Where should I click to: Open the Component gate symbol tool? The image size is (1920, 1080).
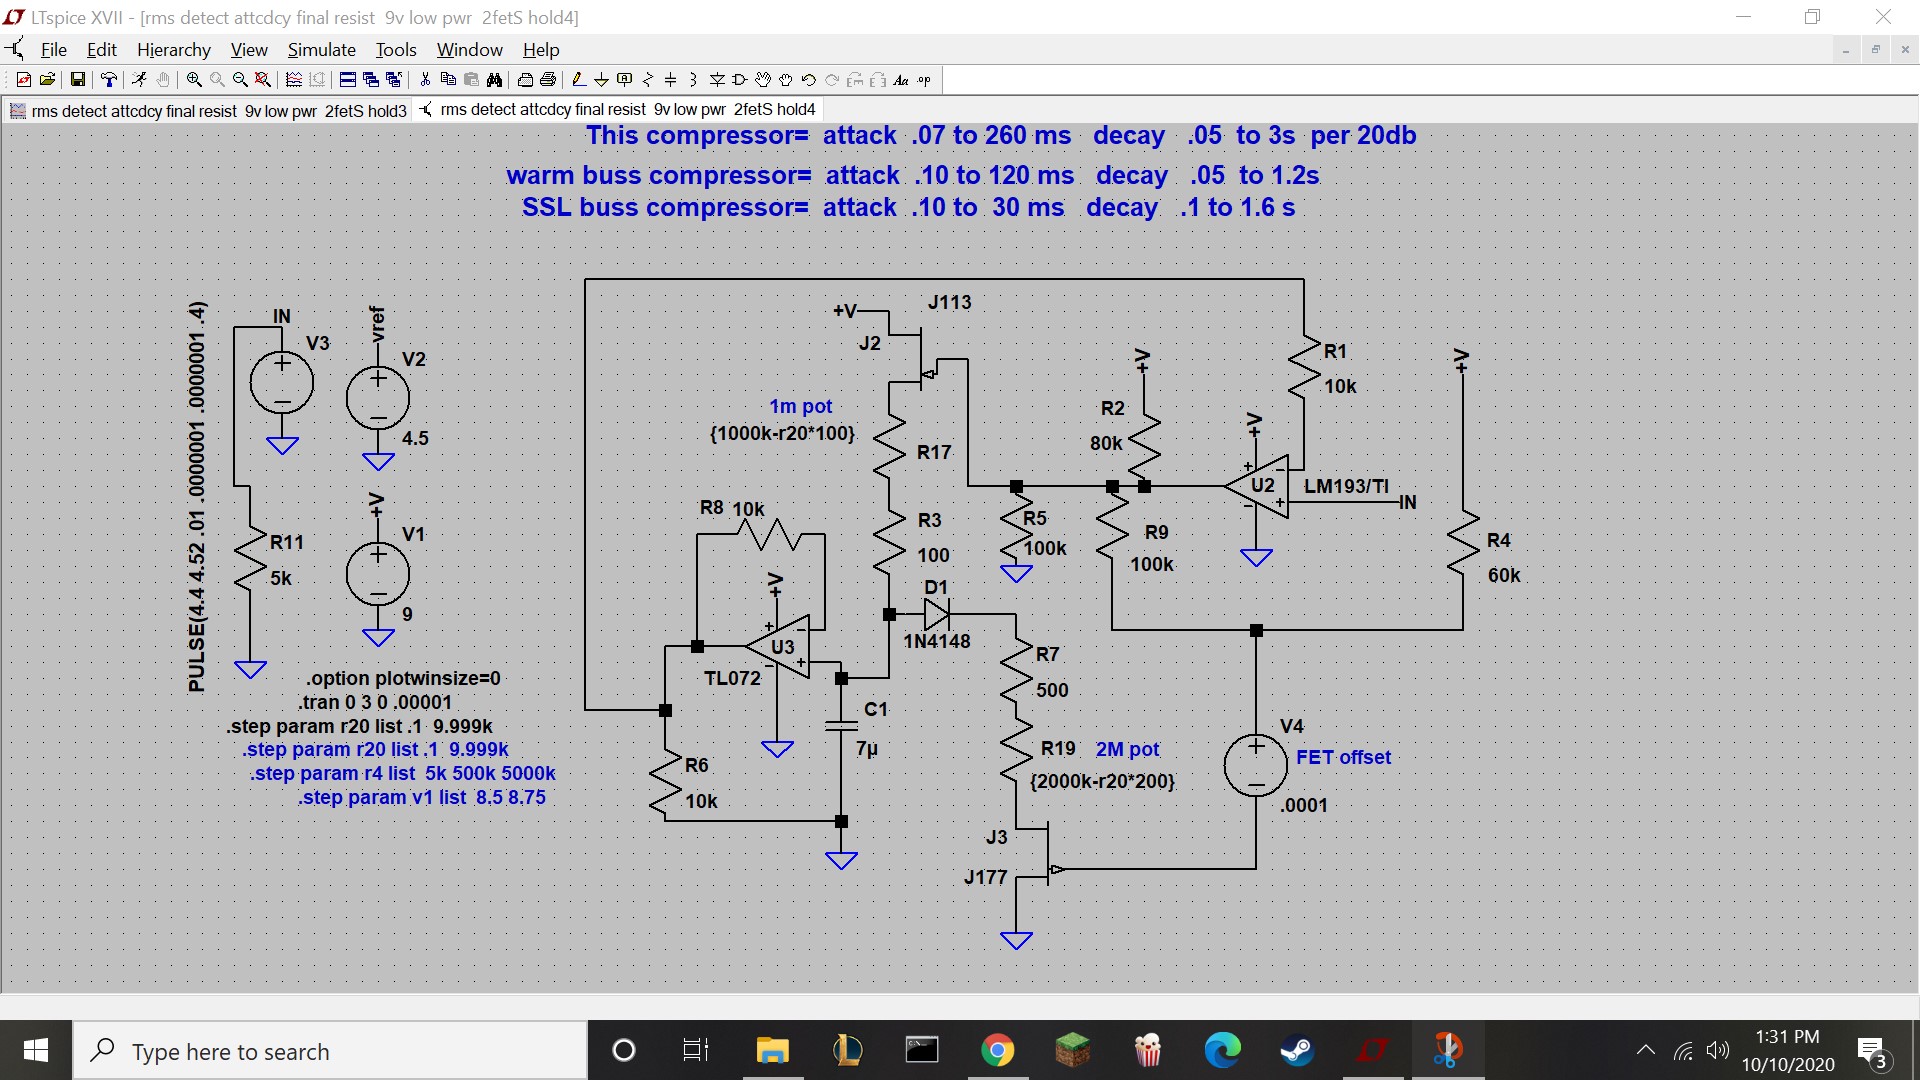click(740, 80)
